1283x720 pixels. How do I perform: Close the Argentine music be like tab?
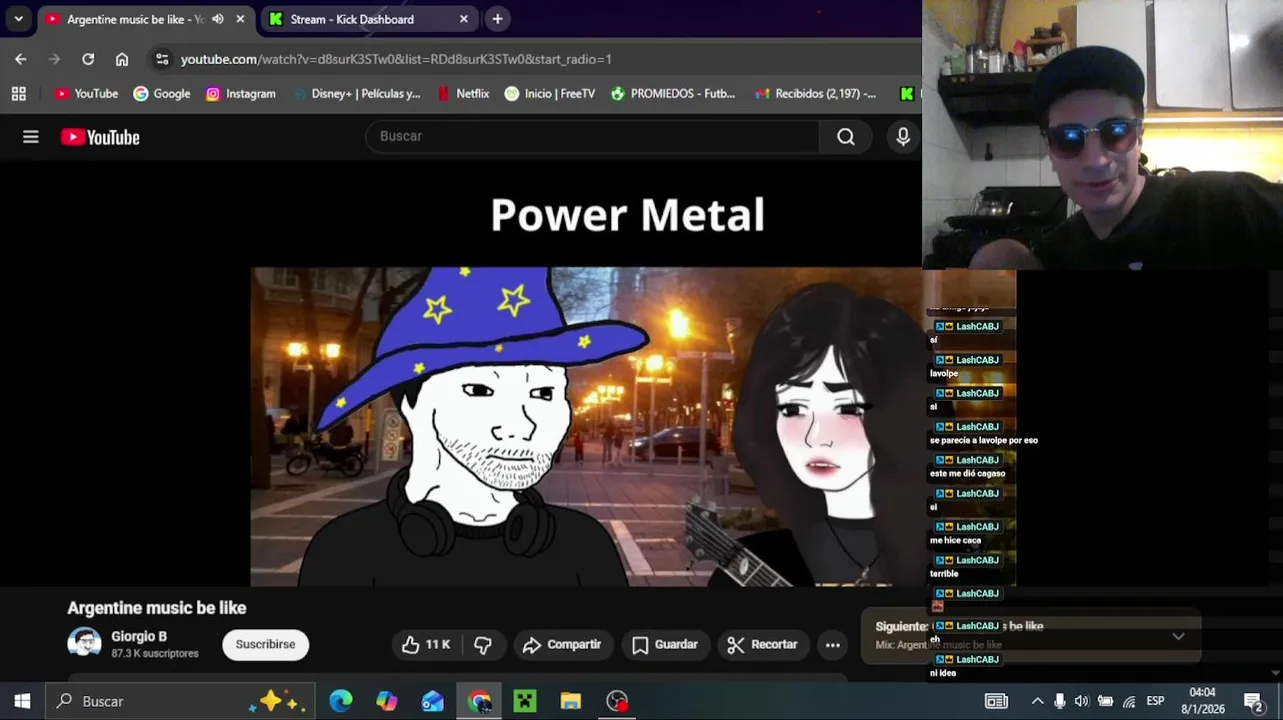(x=240, y=19)
